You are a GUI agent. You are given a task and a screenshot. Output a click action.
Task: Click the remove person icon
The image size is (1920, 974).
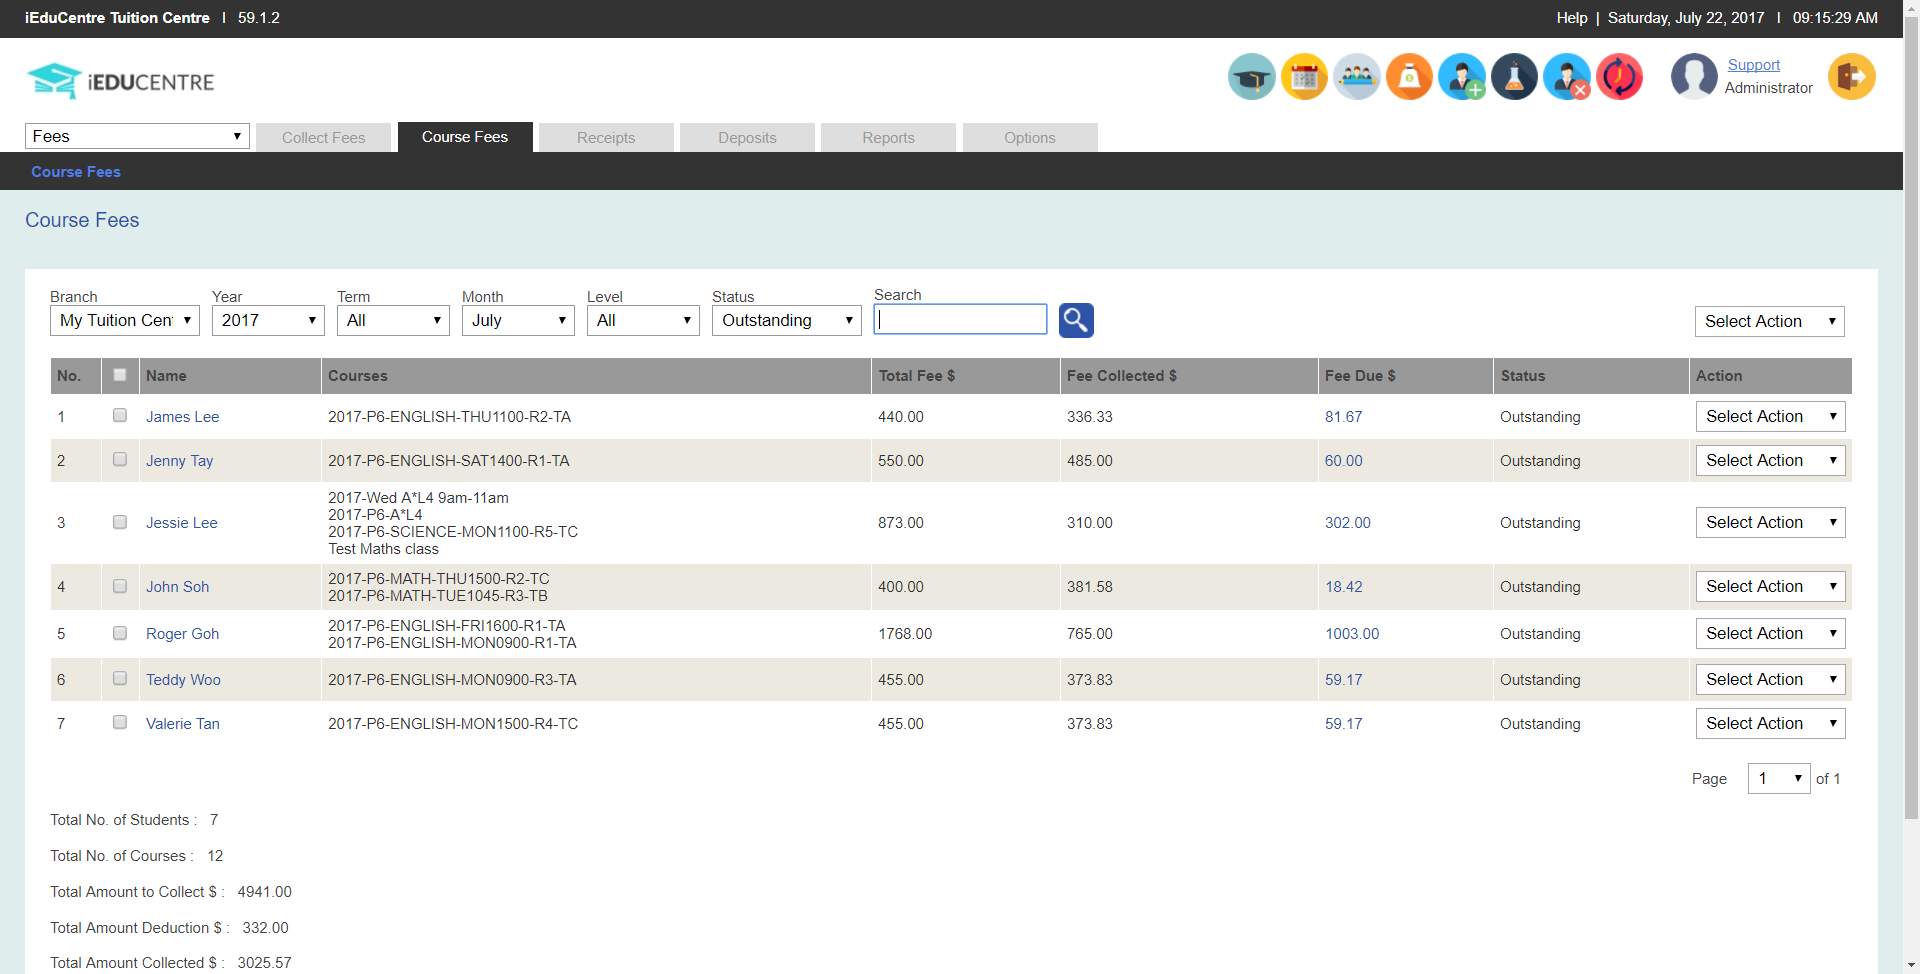[1567, 77]
